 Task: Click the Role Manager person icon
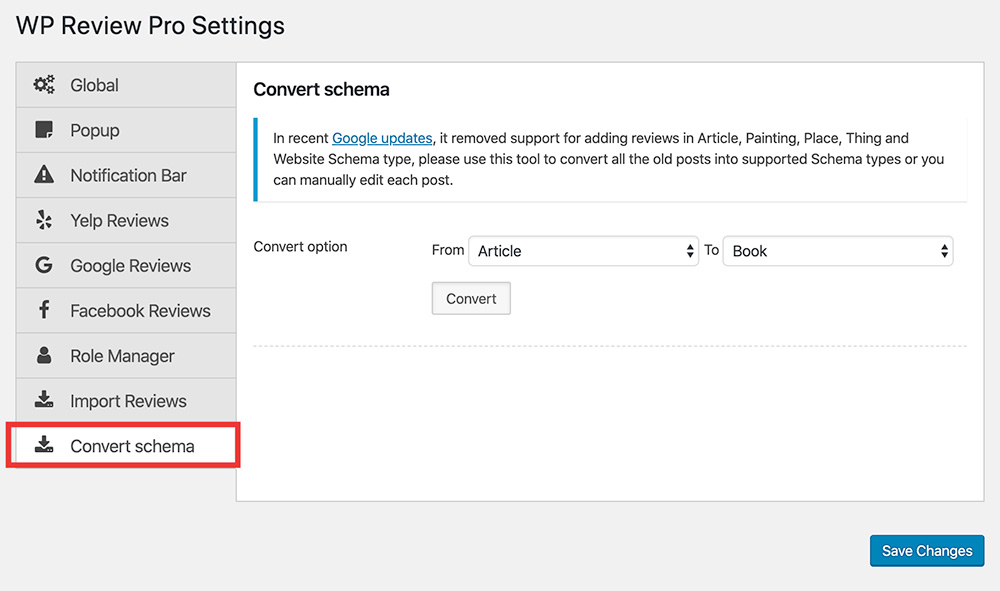coord(44,355)
